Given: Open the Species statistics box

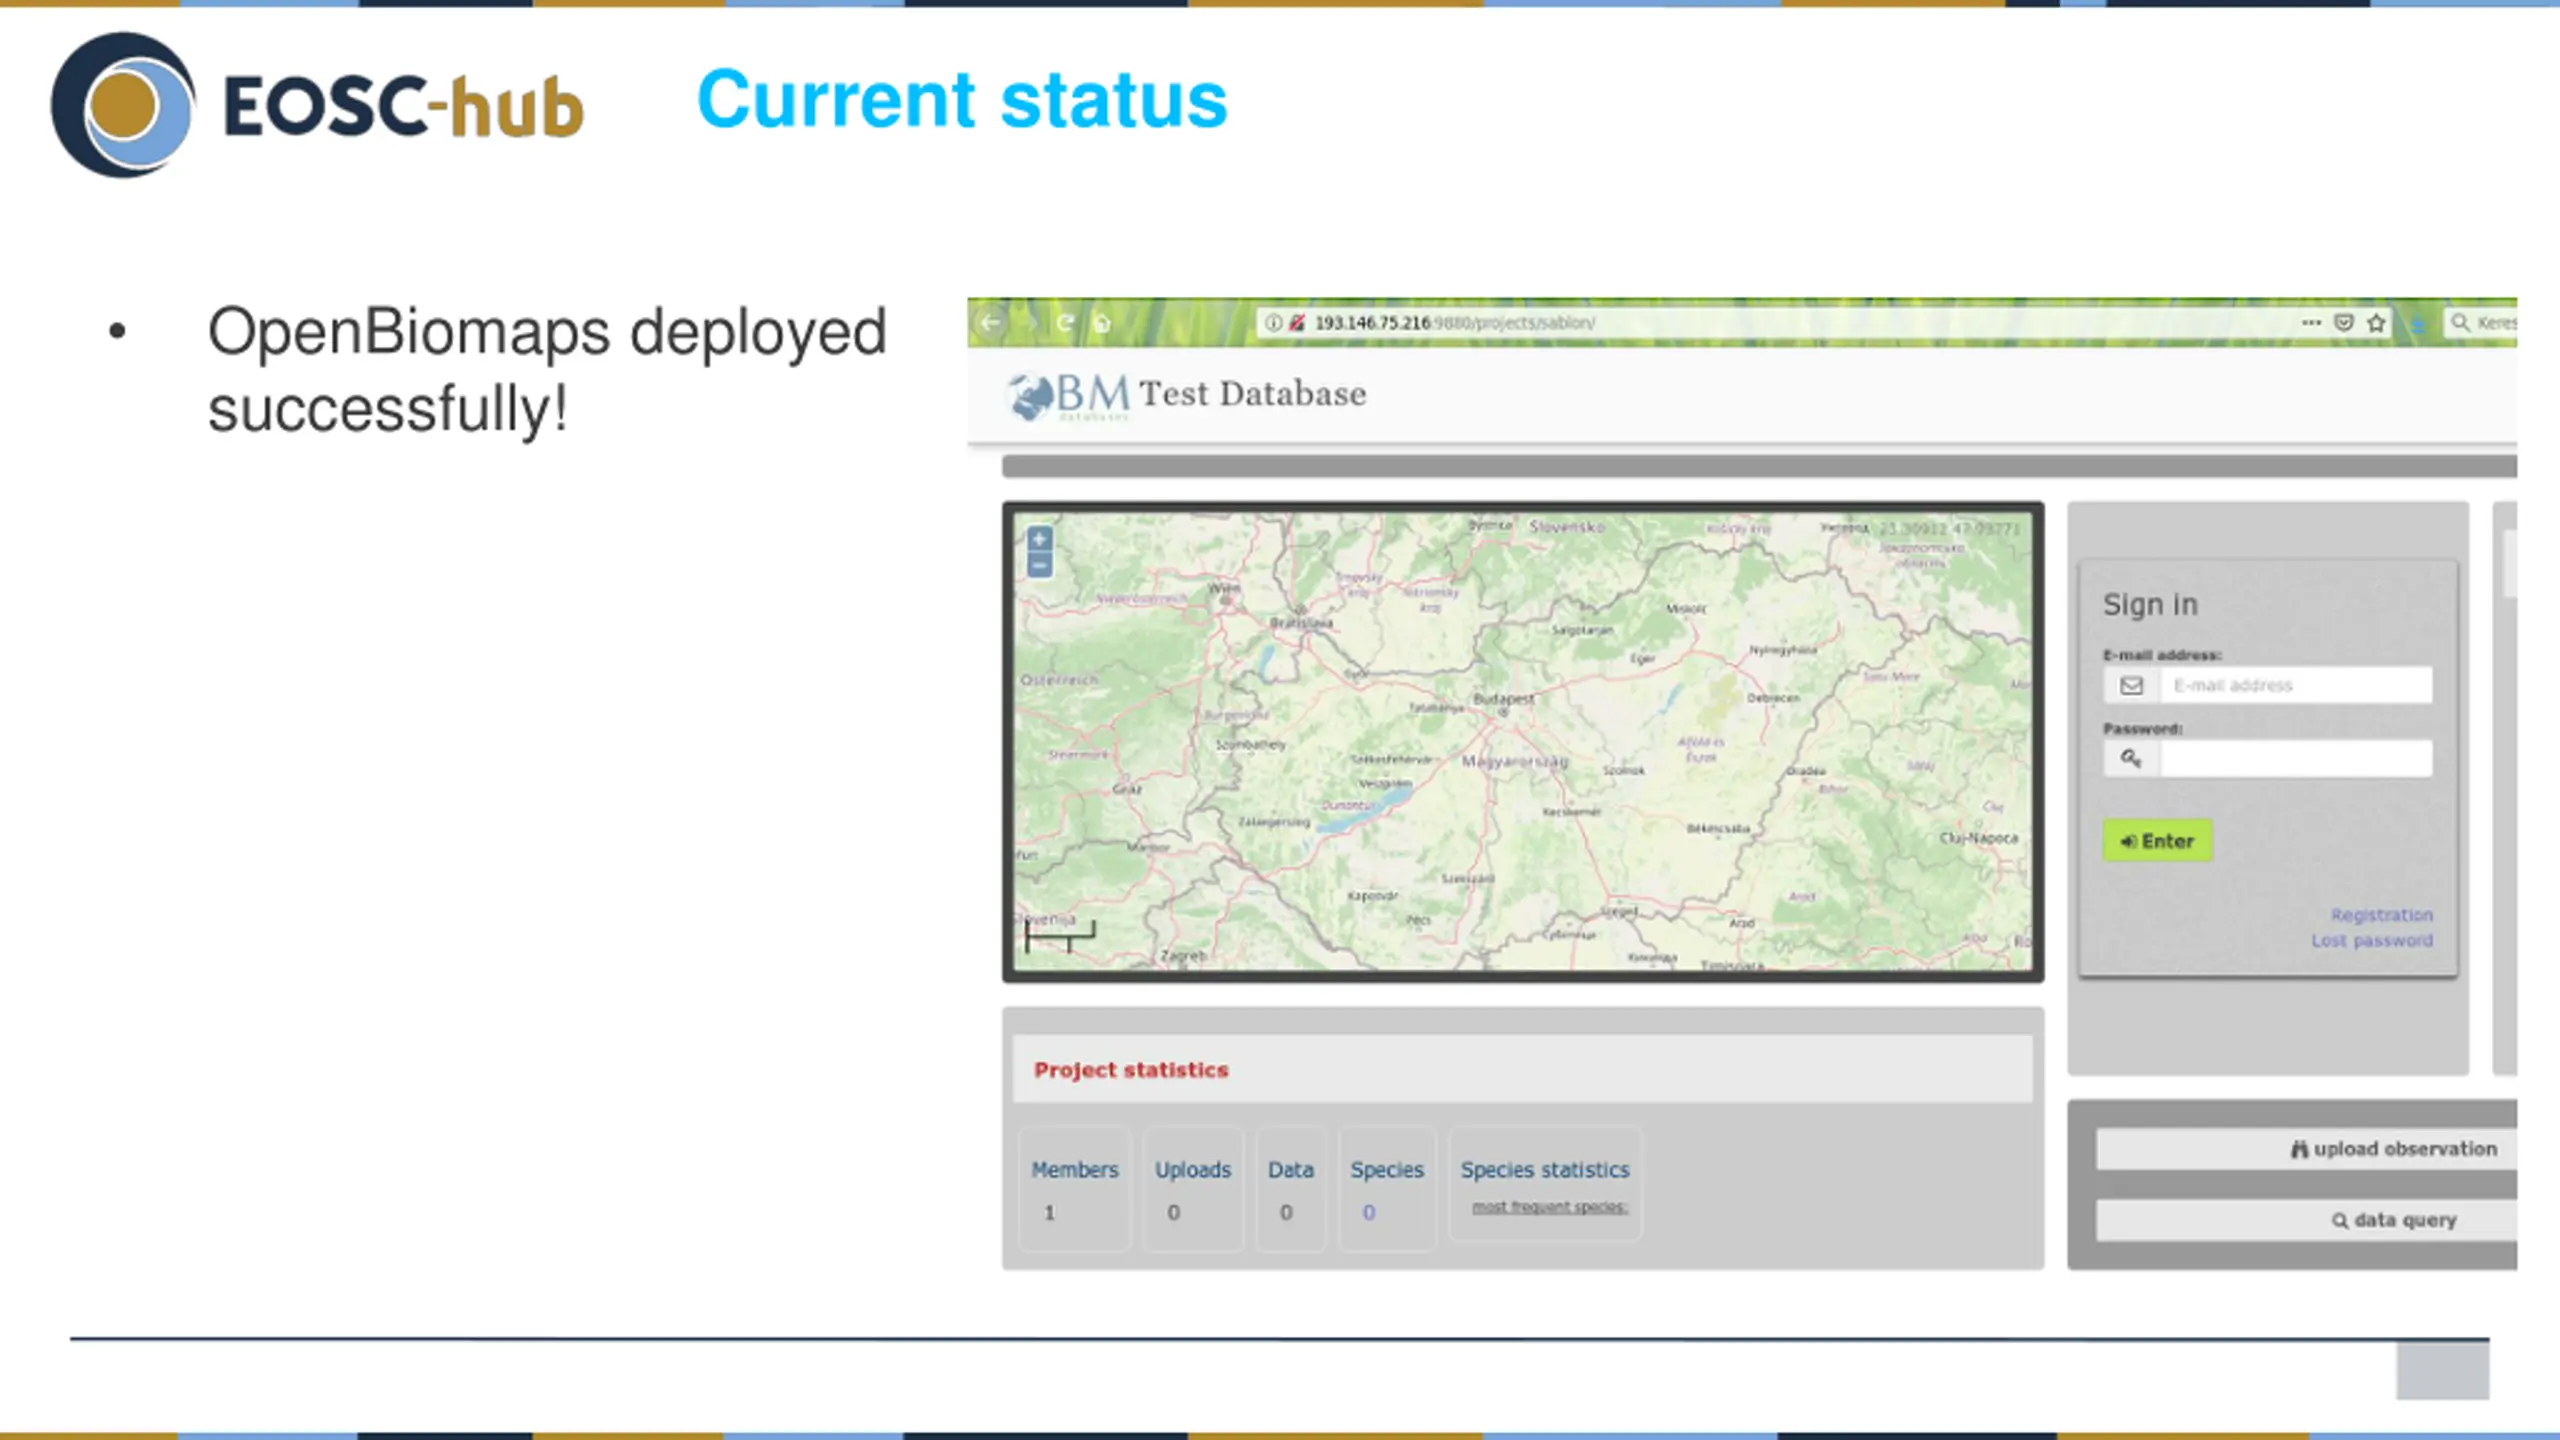Looking at the screenshot, I should 1387,1189.
